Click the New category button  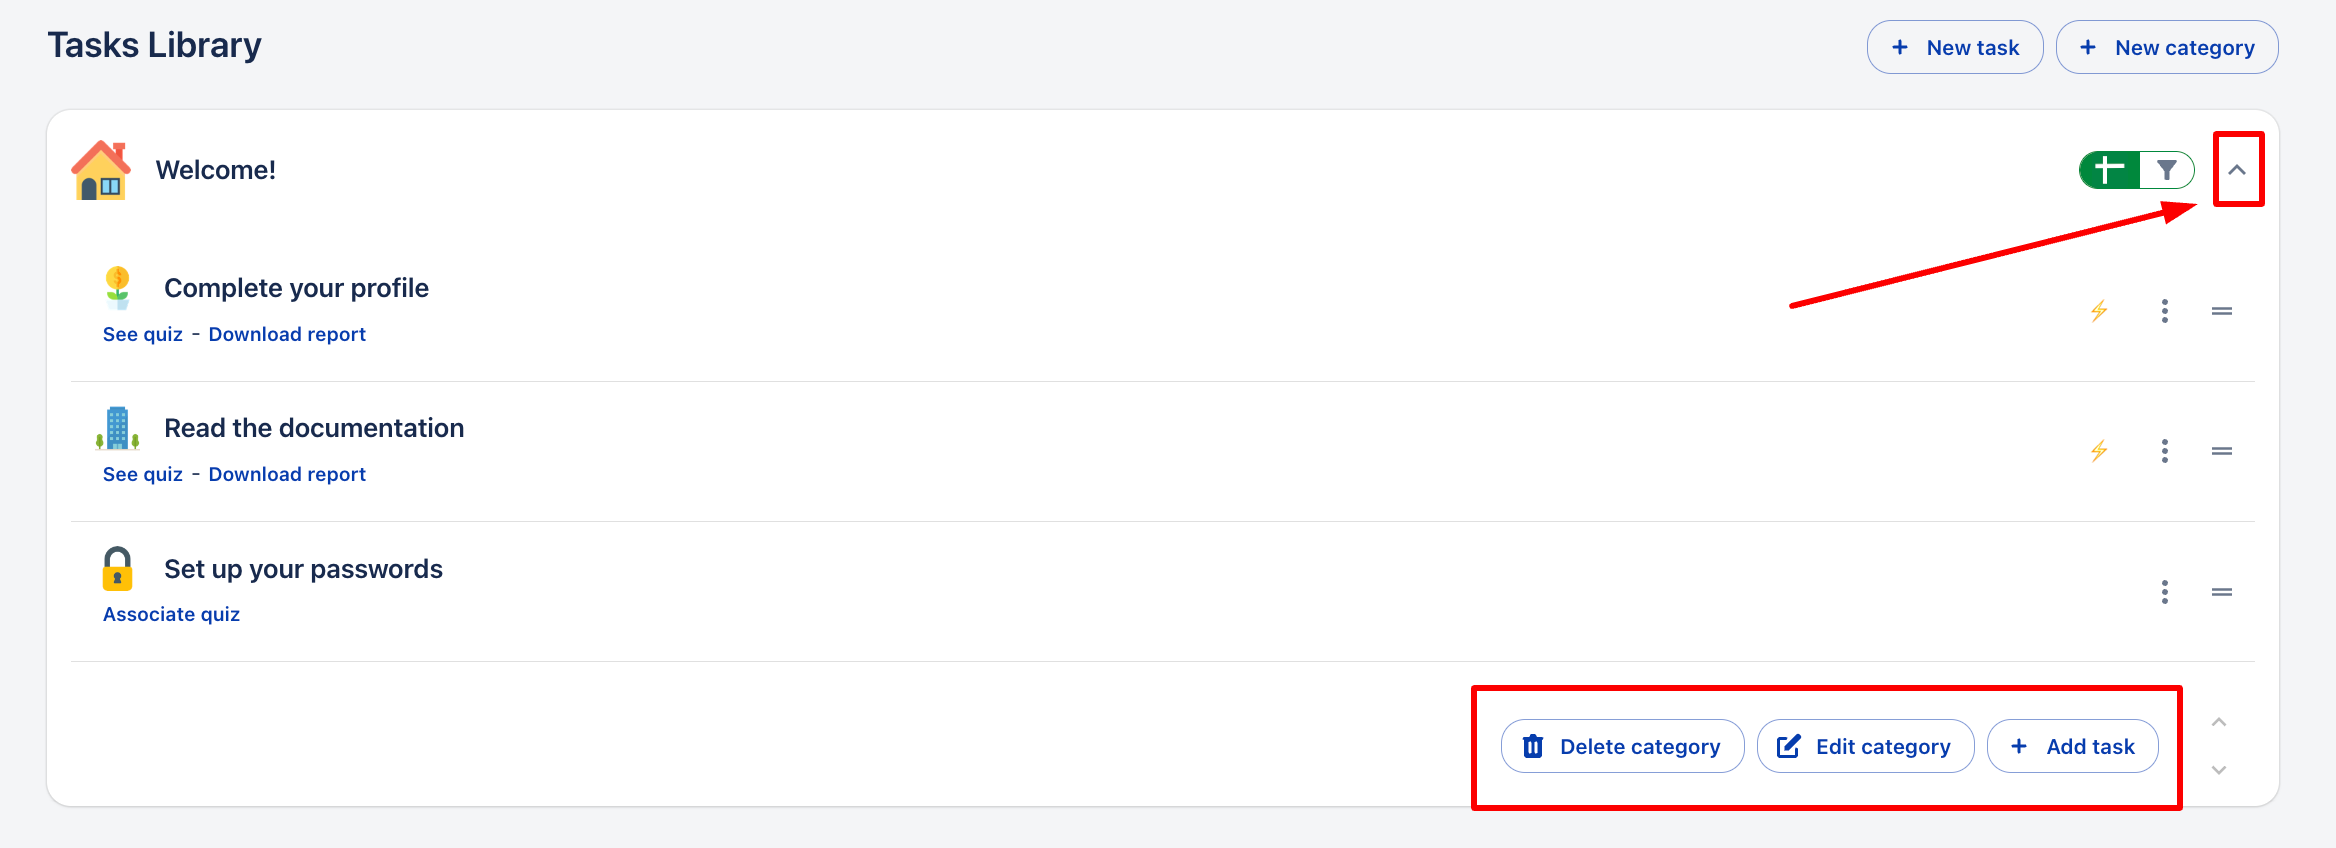tap(2167, 47)
